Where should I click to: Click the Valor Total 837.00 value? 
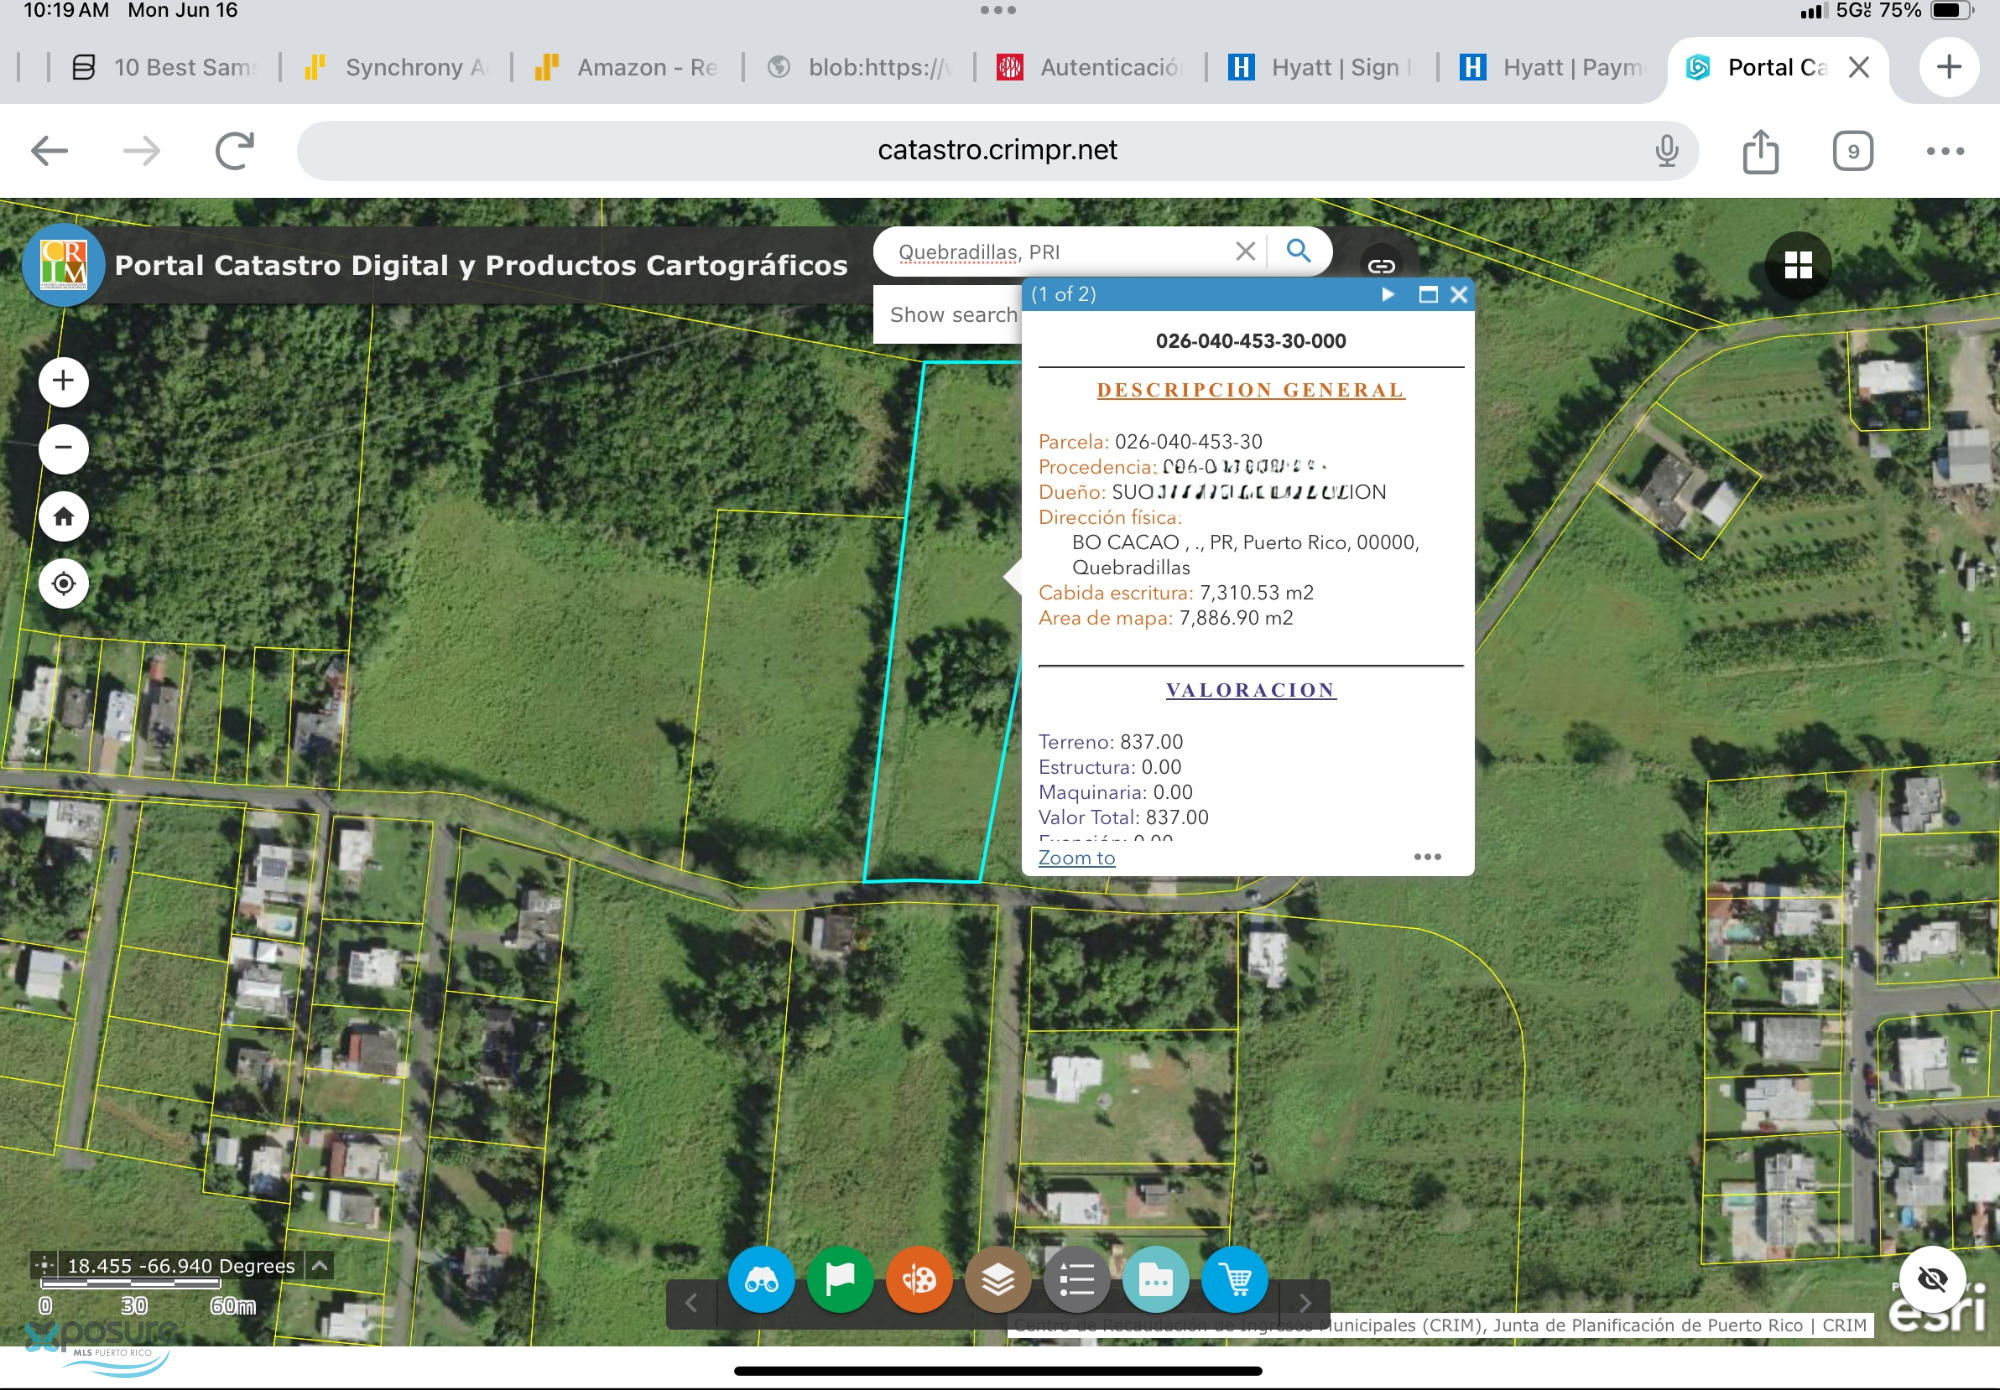click(1177, 817)
